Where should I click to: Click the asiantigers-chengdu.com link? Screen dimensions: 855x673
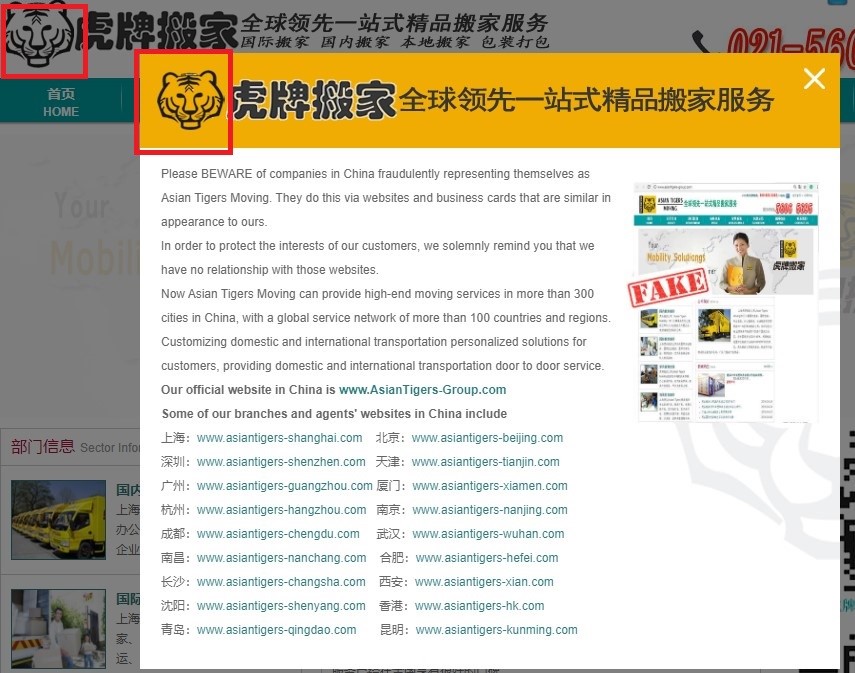pyautogui.click(x=278, y=534)
